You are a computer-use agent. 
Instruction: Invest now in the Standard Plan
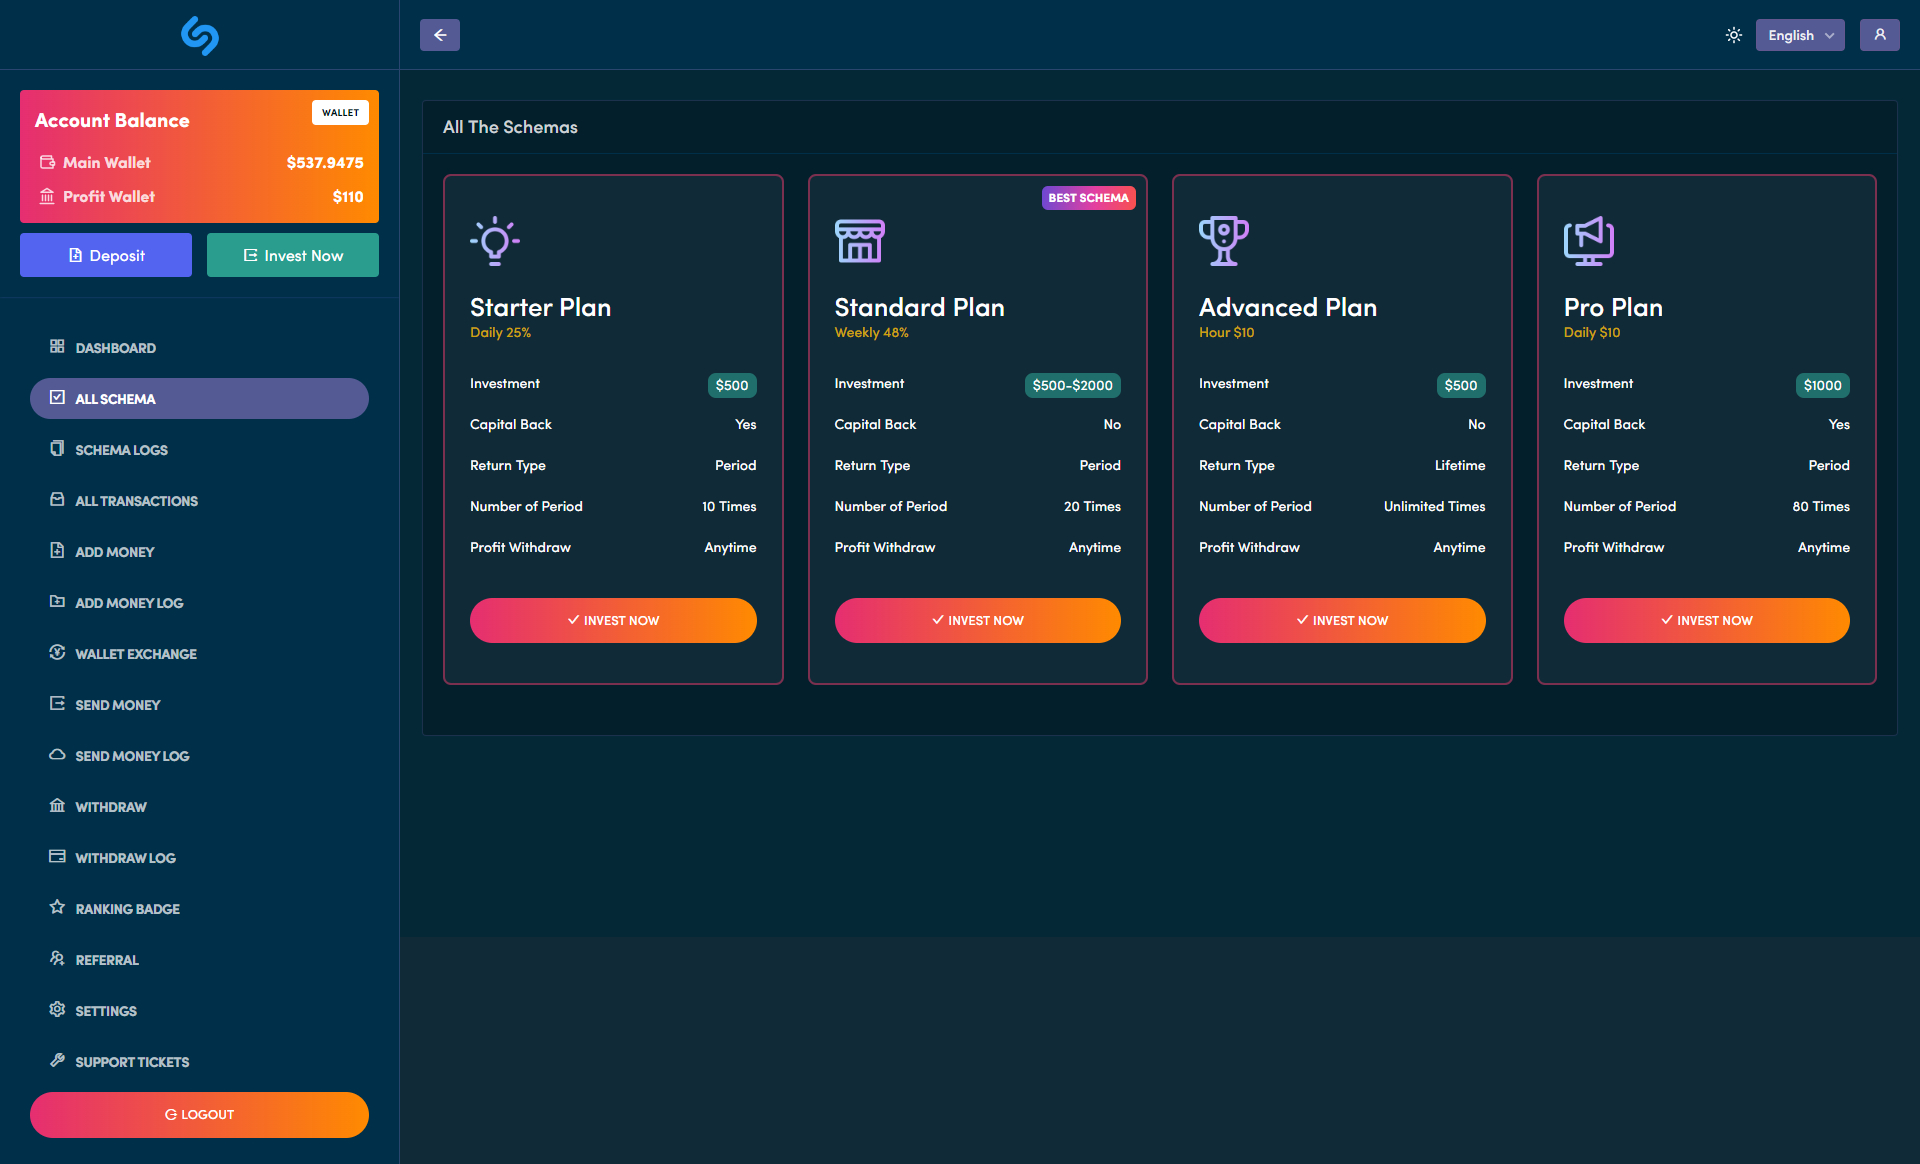click(x=977, y=620)
